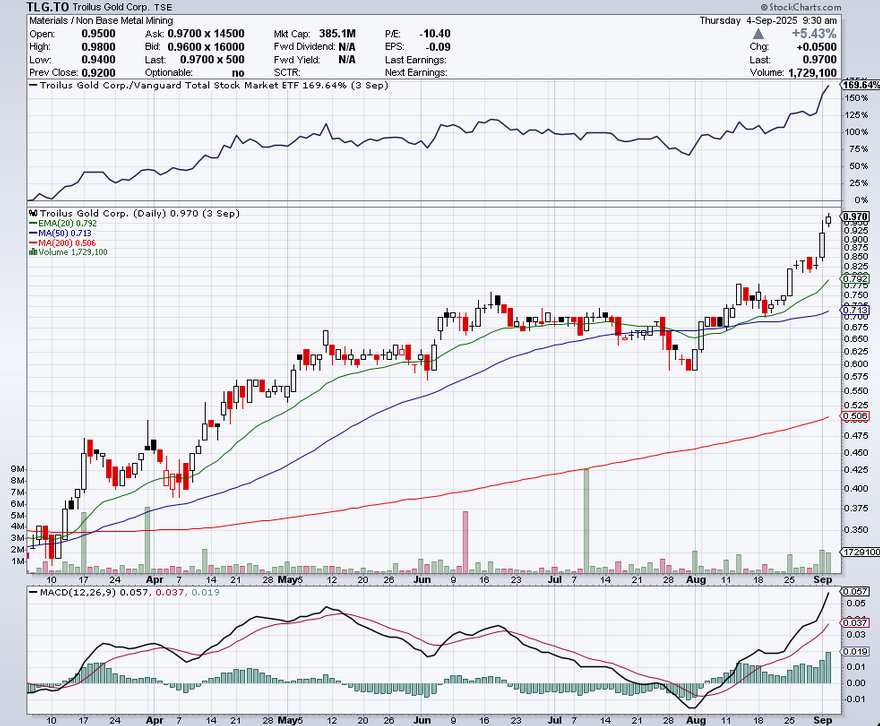Click the 169.64% relative strength axis flag
The height and width of the screenshot is (726, 880).
[x=860, y=85]
